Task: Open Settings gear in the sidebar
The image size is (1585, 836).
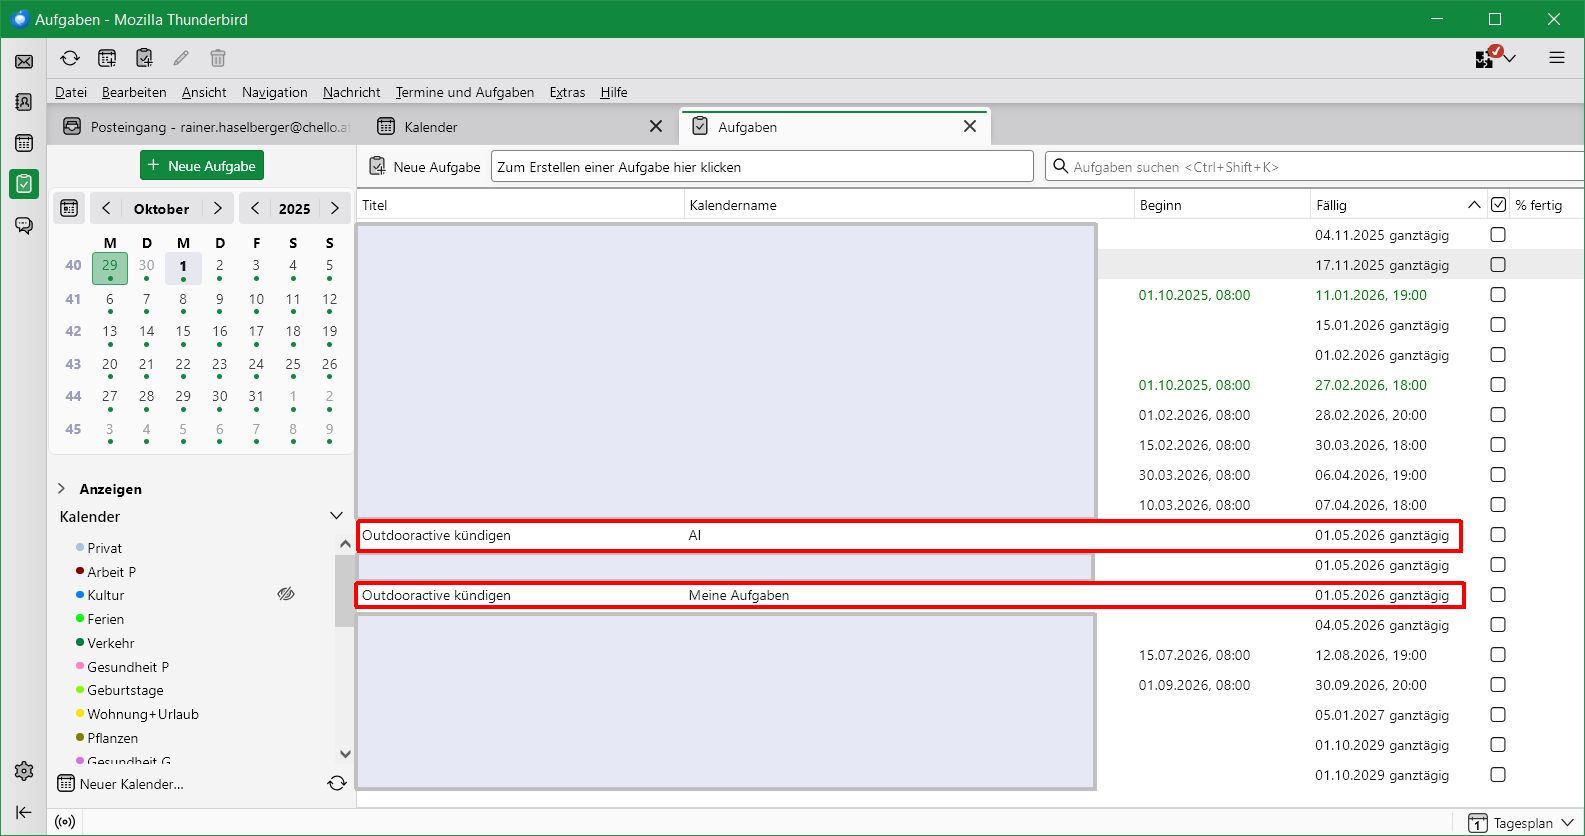Action: (x=24, y=771)
